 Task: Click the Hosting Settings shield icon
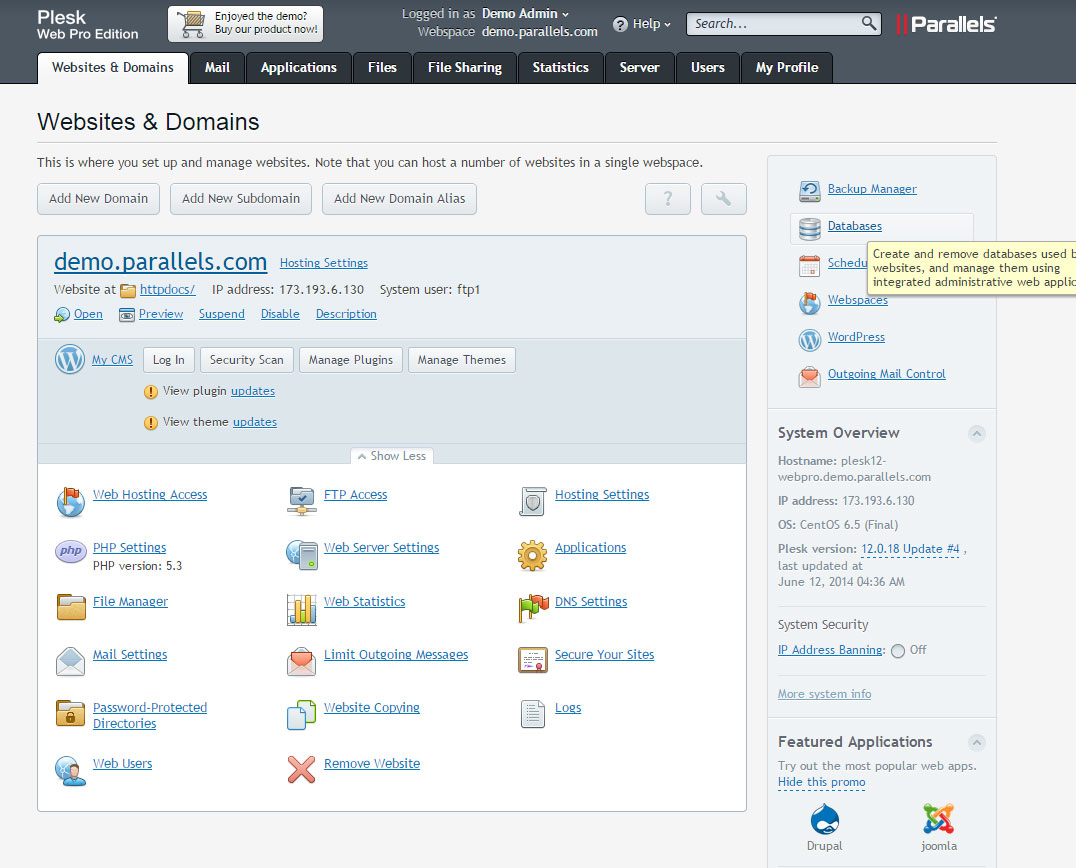pos(533,502)
